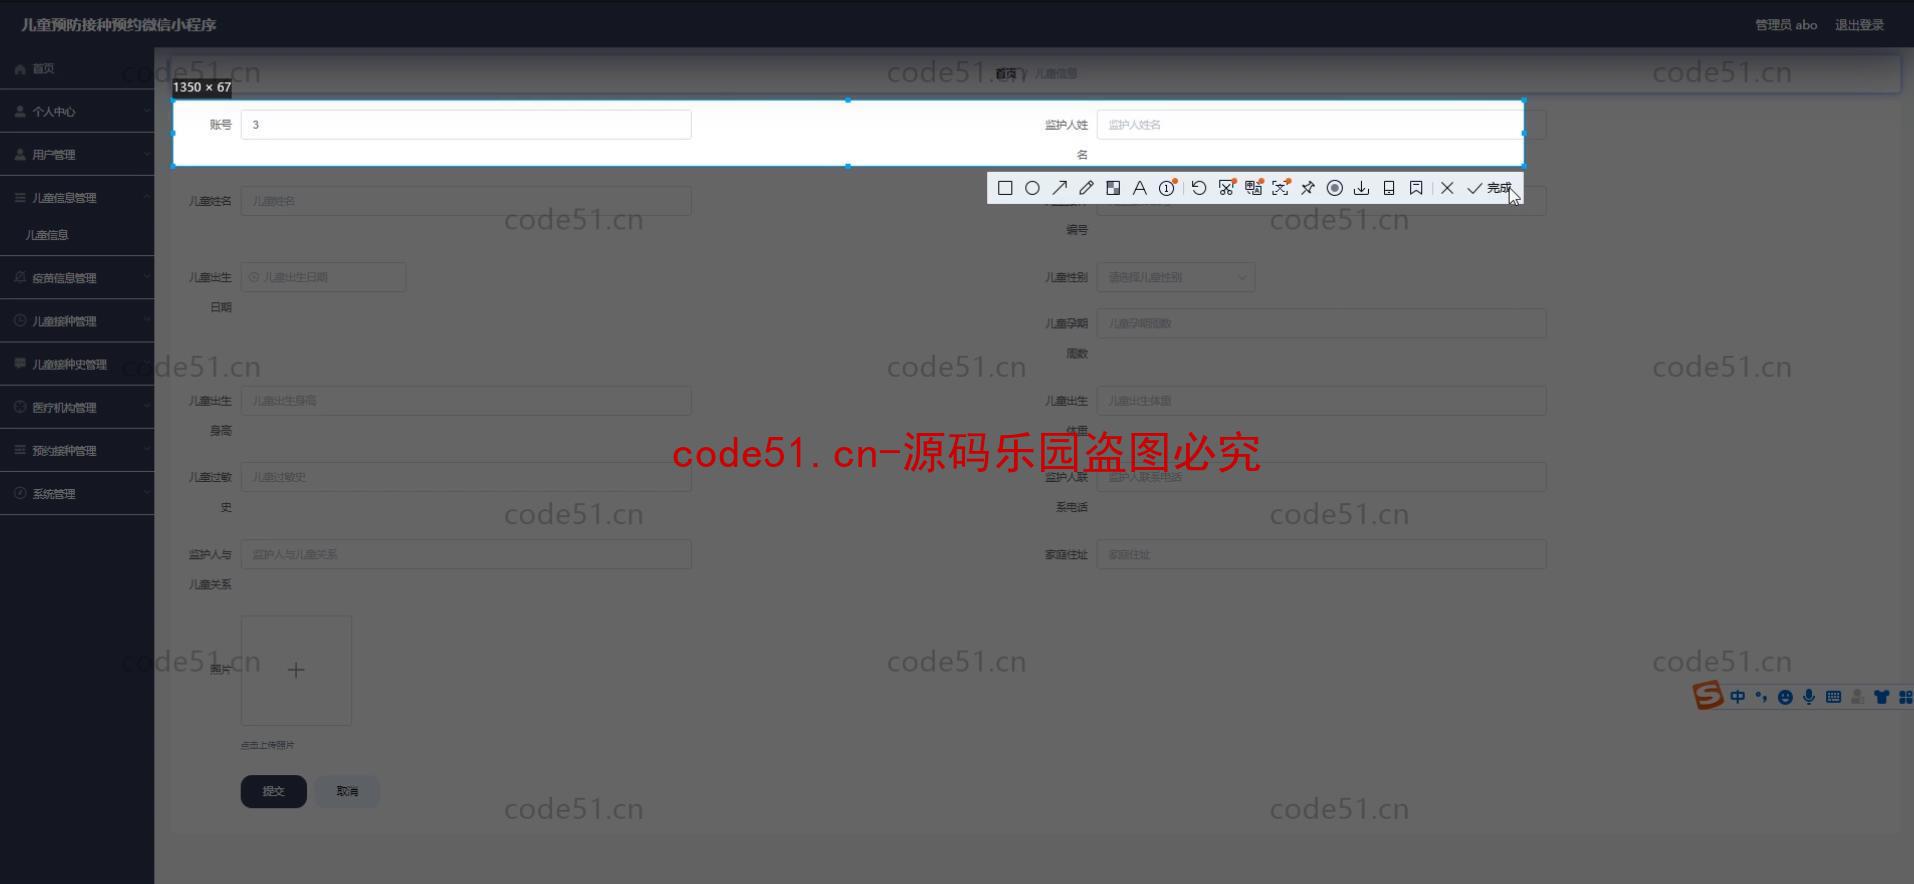
Task: Click the scissors long-screenshot icon
Action: (1226, 188)
